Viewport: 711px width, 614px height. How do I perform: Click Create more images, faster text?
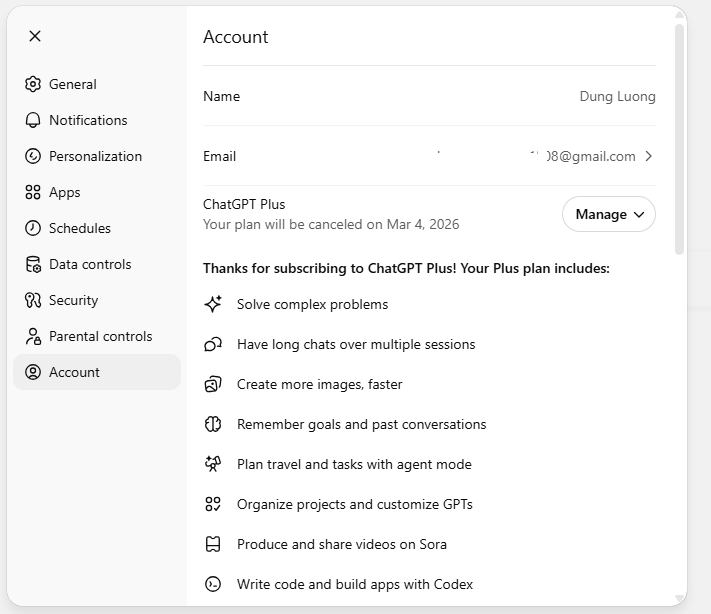(320, 385)
